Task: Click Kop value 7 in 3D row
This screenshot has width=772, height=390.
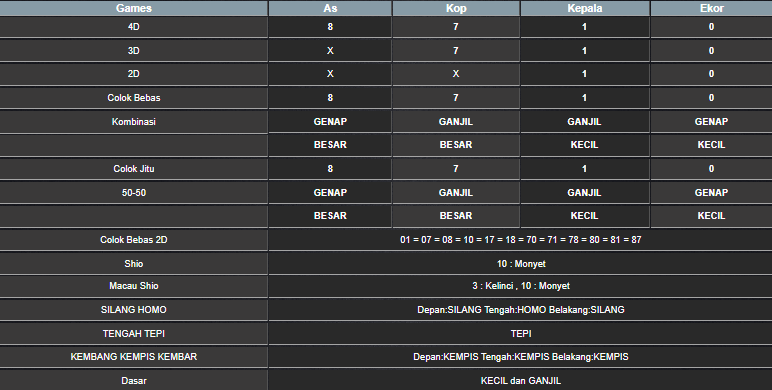Action: point(456,51)
